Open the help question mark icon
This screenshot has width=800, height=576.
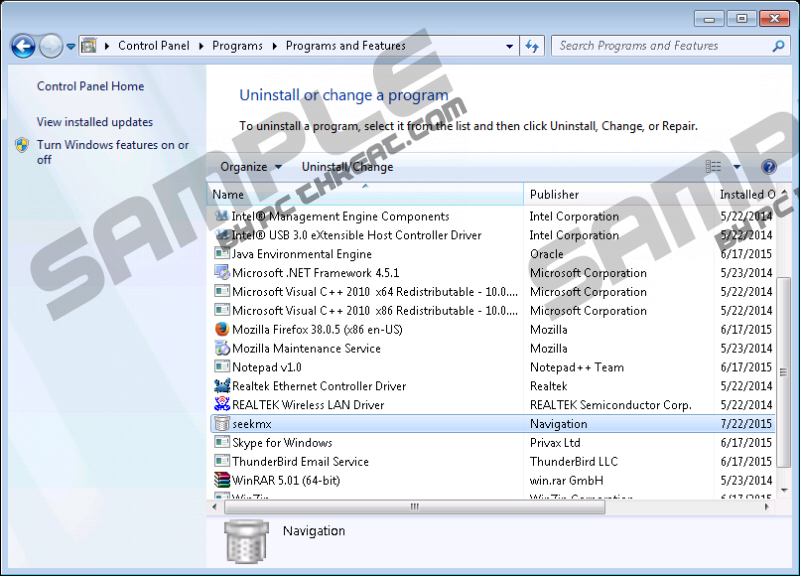point(769,167)
